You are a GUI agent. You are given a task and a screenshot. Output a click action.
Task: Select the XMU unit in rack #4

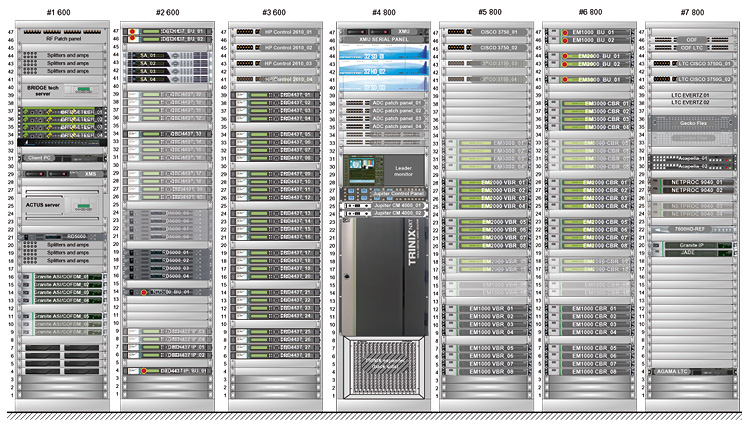click(384, 32)
